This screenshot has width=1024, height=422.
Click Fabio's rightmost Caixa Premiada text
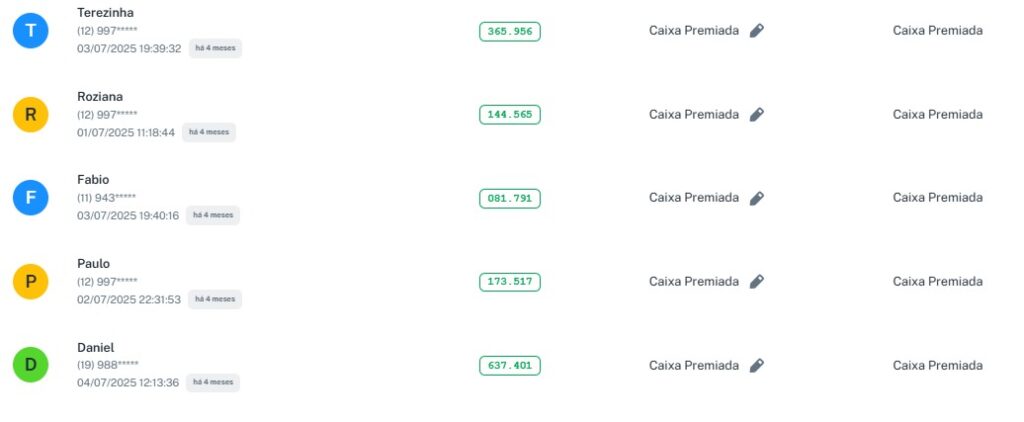937,198
